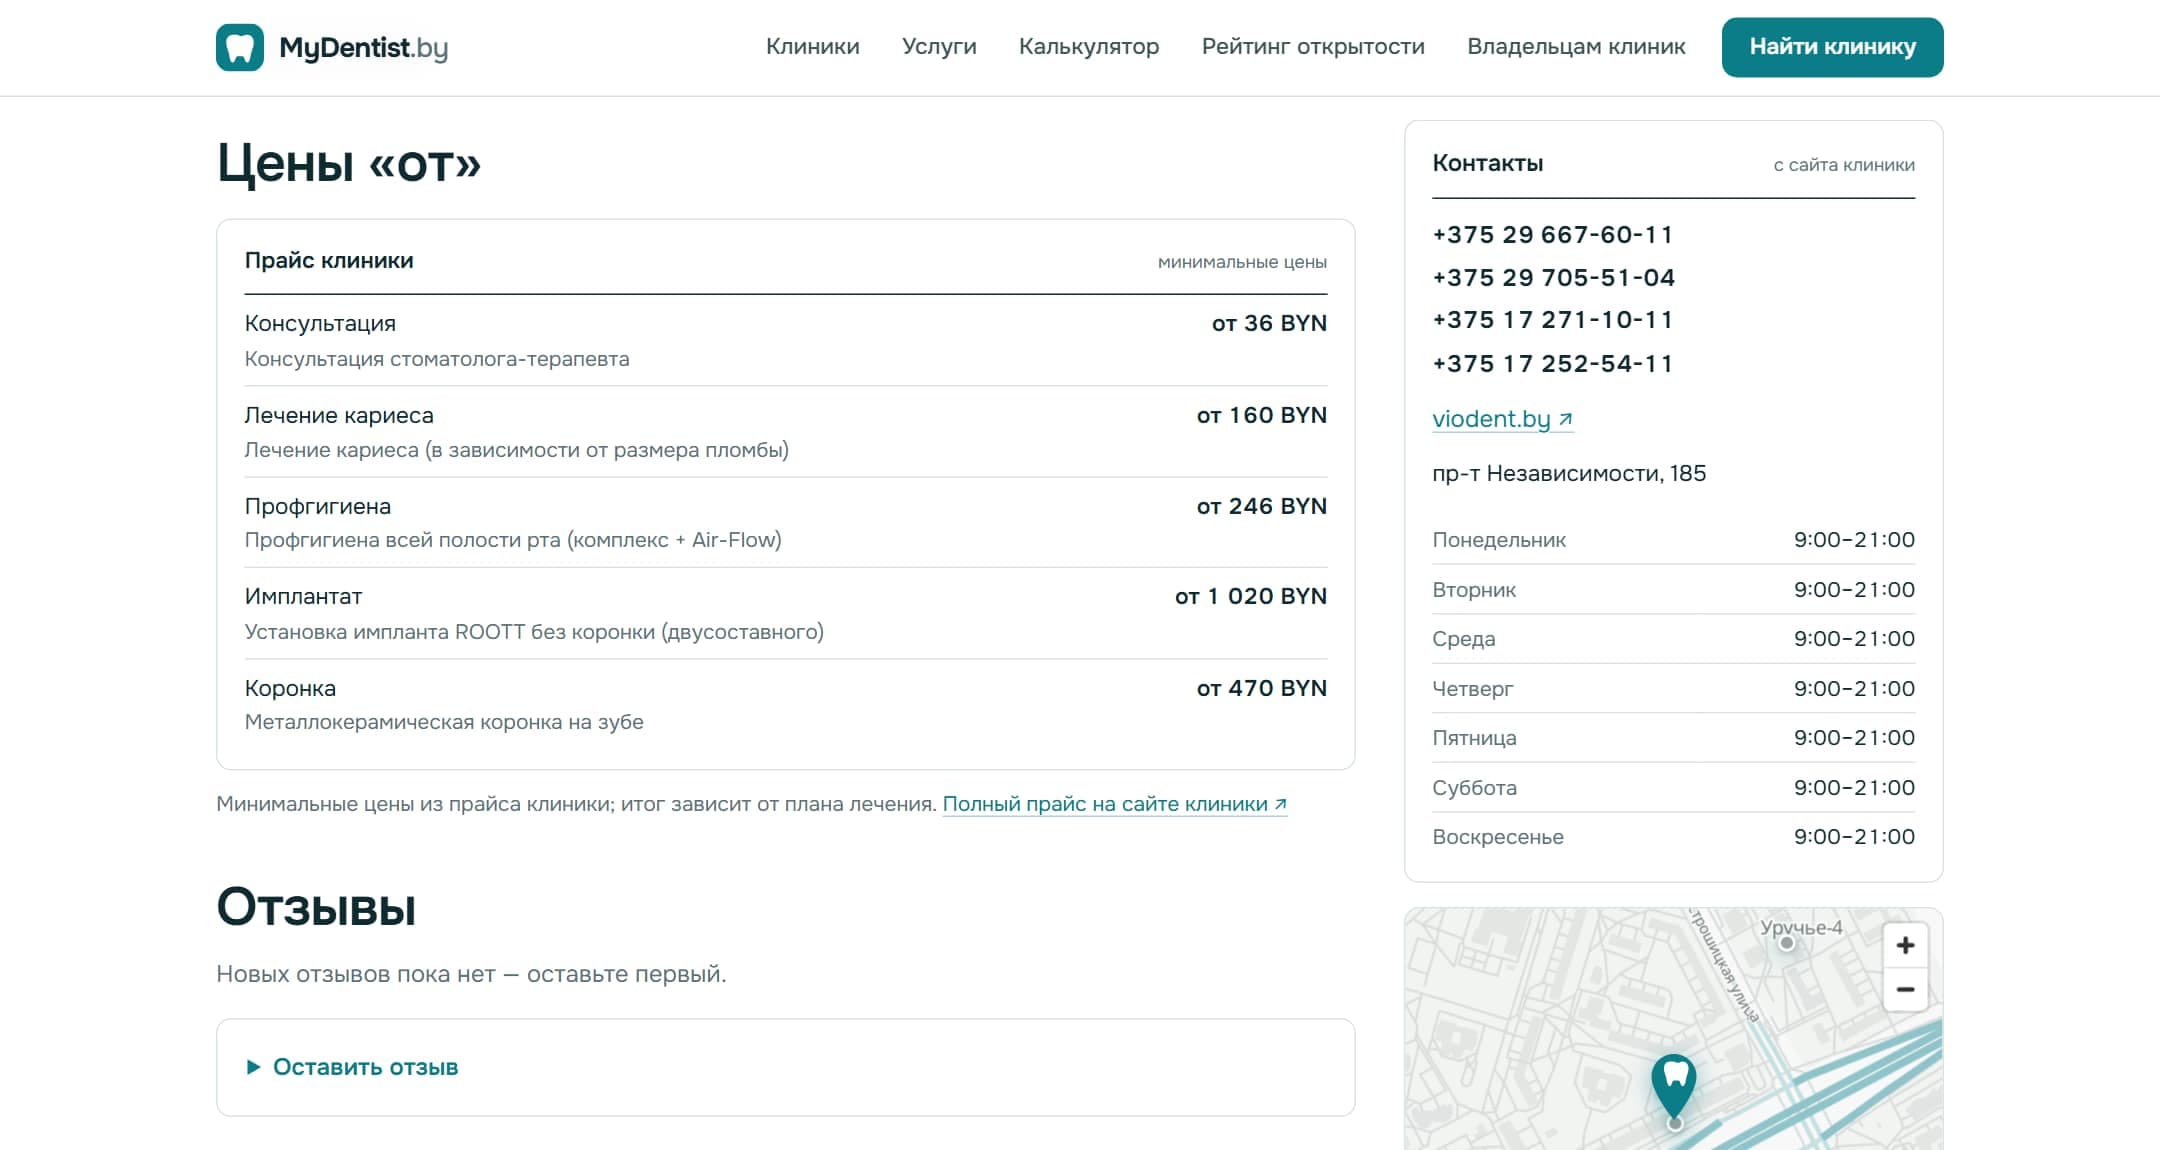
Task: Click the address 'пр-т Независимости, 185'
Action: pyautogui.click(x=1569, y=474)
